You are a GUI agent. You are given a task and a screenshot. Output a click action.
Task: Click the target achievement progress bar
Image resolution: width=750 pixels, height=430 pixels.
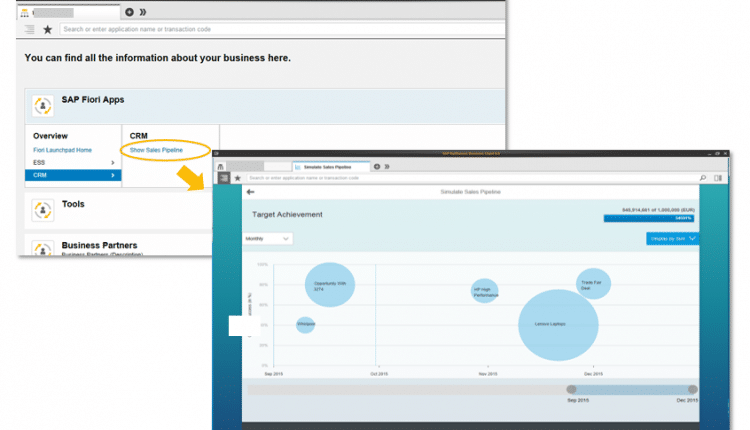click(649, 218)
